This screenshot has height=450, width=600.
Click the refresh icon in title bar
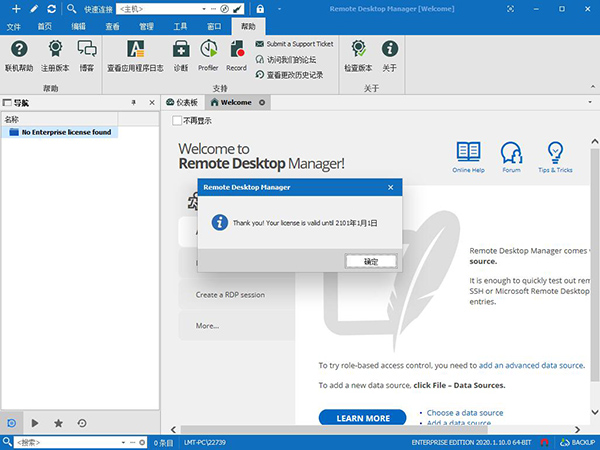pos(51,9)
